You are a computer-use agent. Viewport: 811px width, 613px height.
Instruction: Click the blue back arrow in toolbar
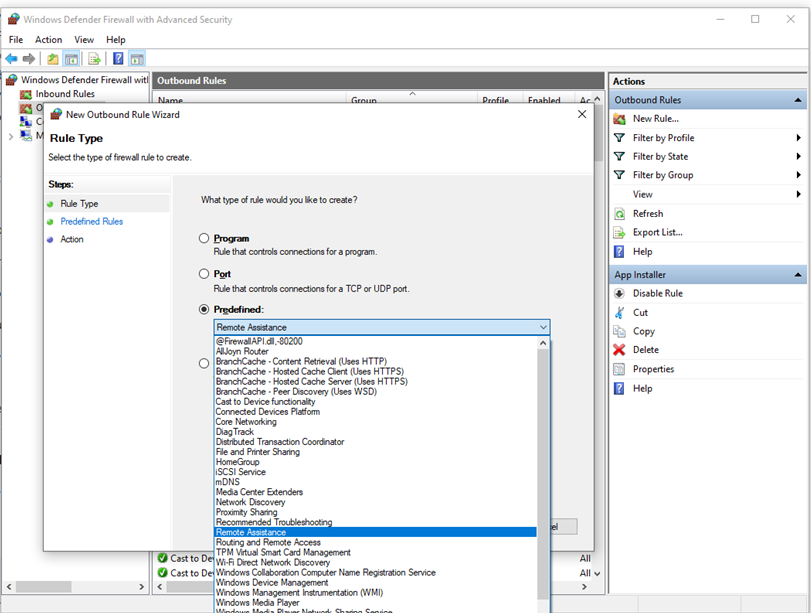[11, 59]
